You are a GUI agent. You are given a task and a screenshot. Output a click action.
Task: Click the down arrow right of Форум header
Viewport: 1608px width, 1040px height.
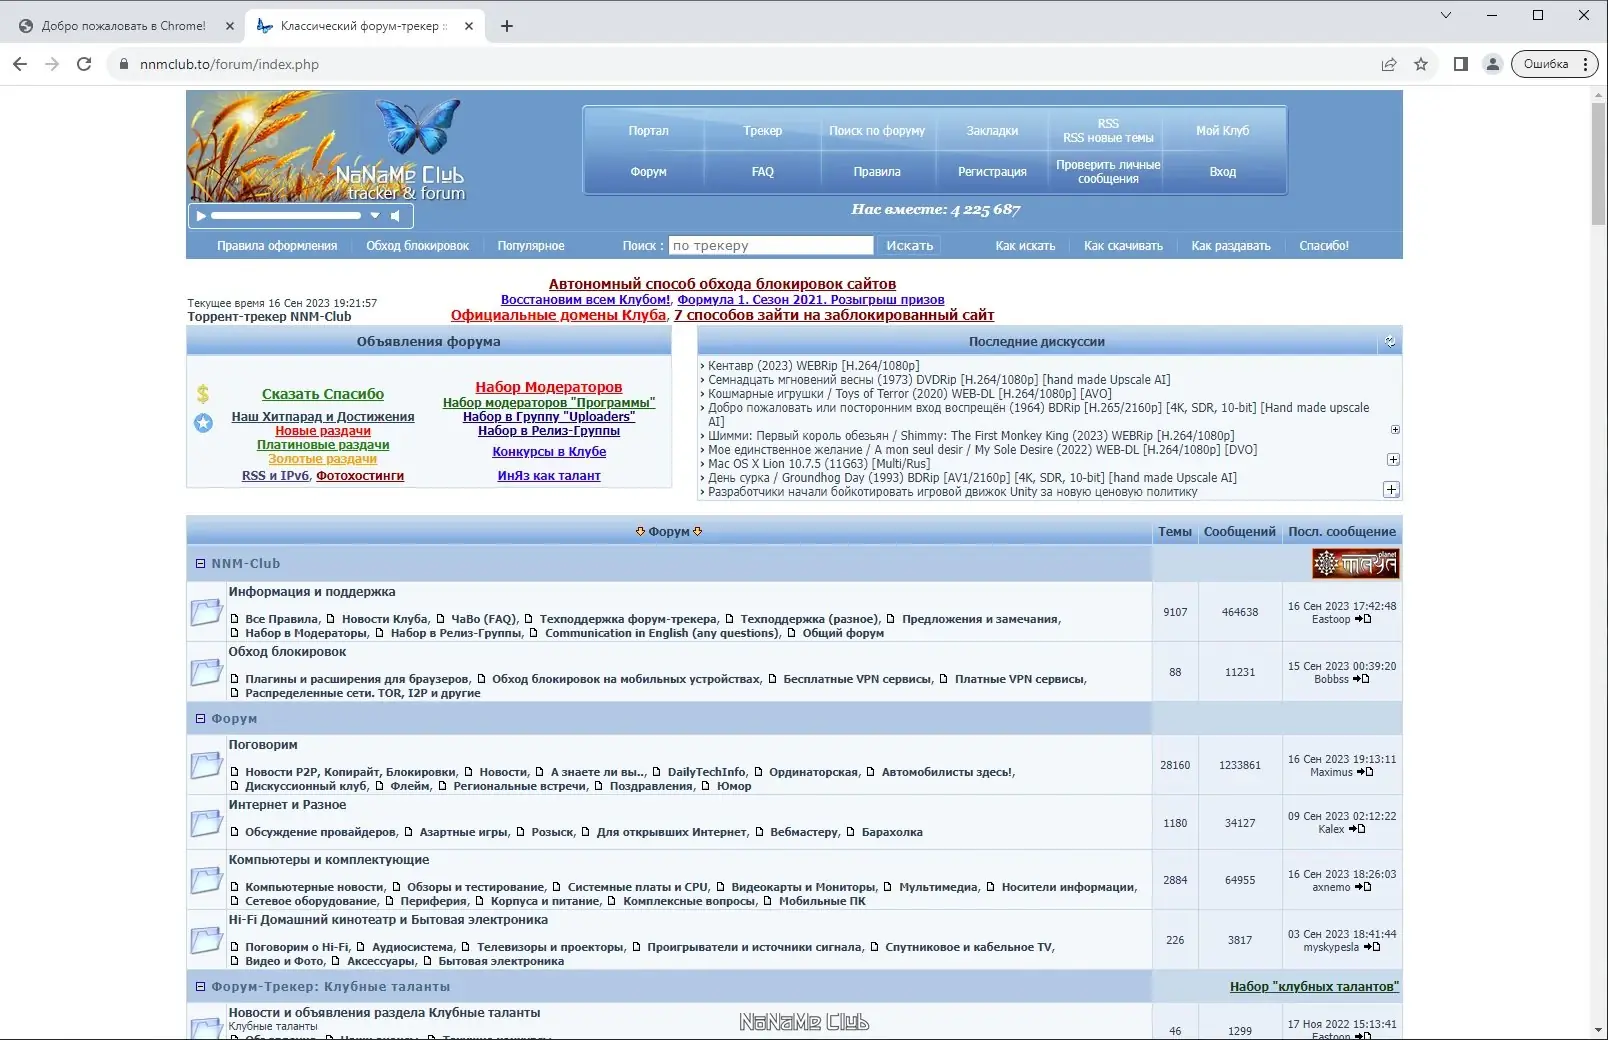point(698,531)
